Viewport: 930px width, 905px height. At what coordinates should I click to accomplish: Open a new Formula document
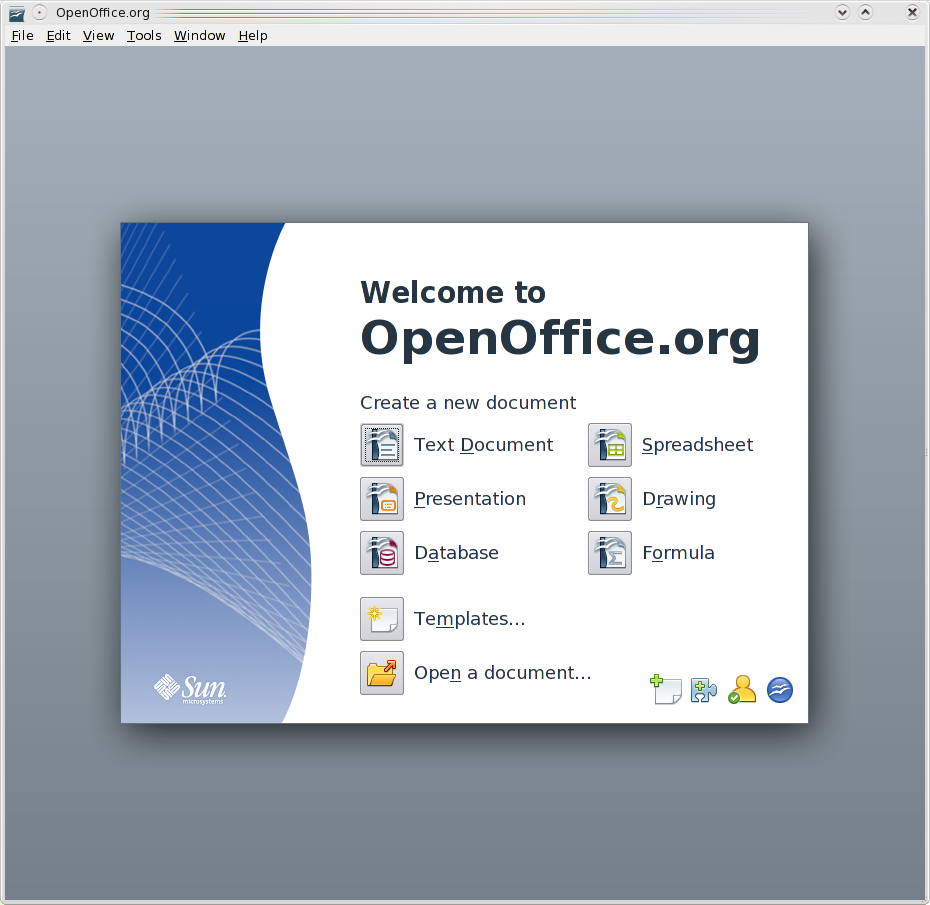point(610,553)
